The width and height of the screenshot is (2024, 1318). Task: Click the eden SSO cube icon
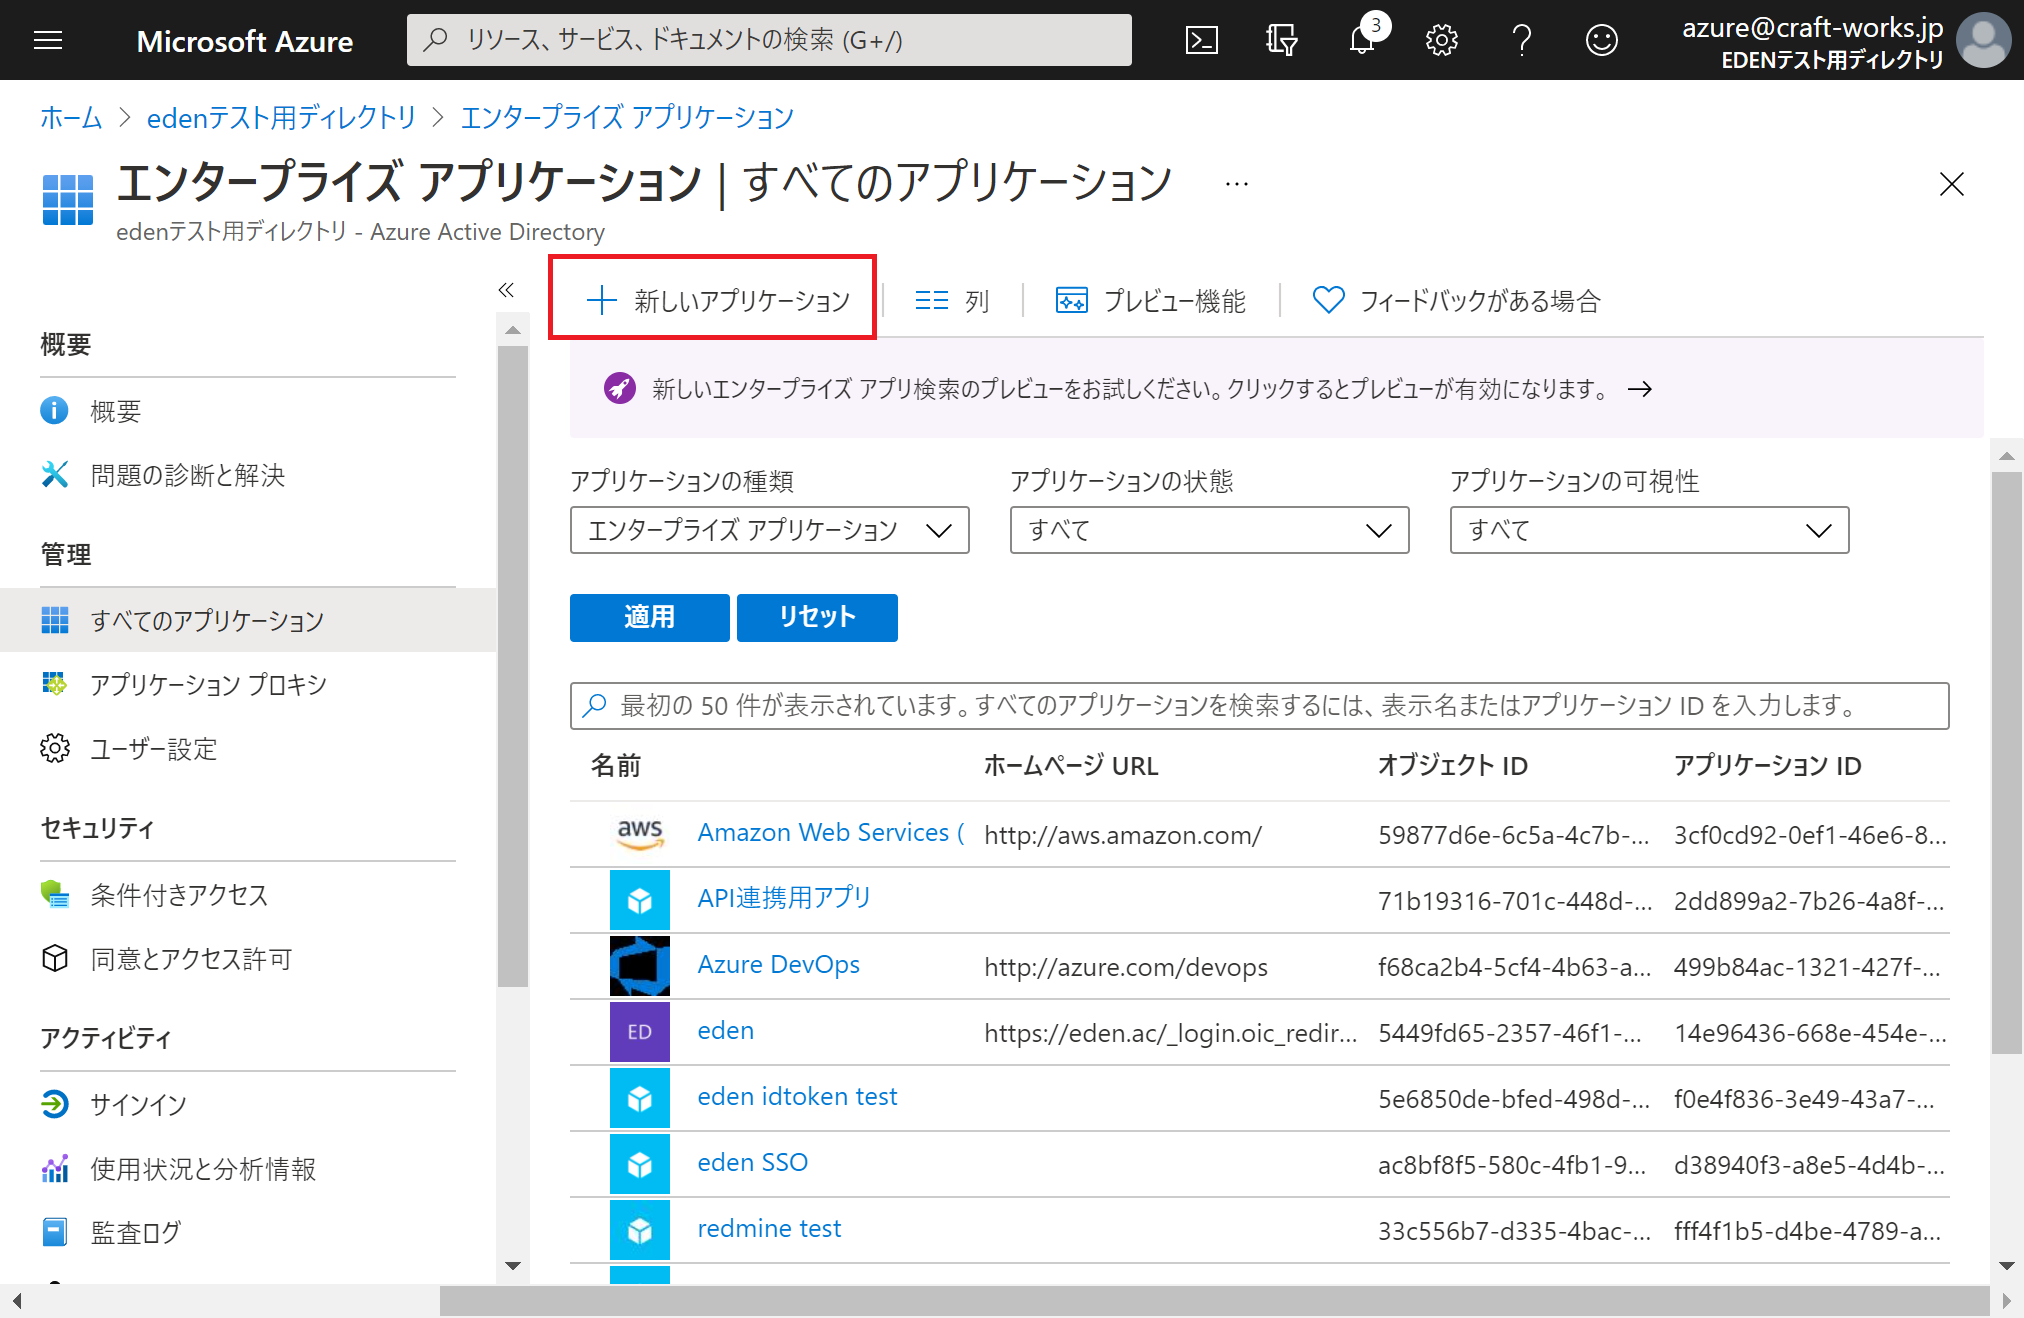click(640, 1164)
